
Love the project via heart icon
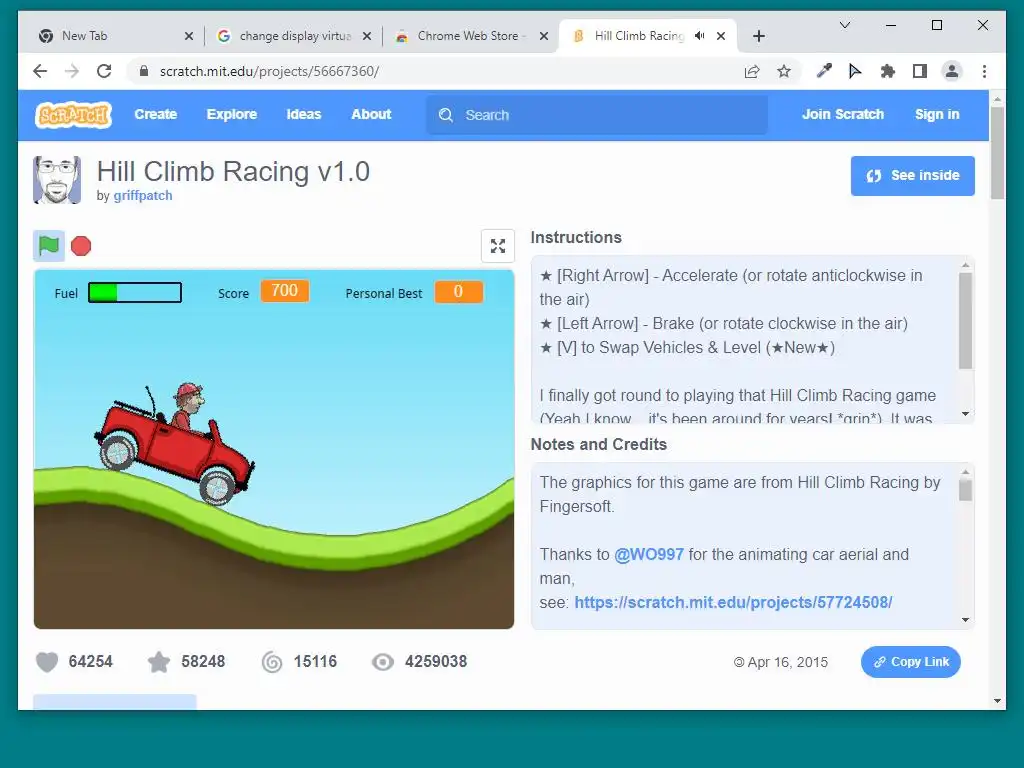pyautogui.click(x=47, y=662)
